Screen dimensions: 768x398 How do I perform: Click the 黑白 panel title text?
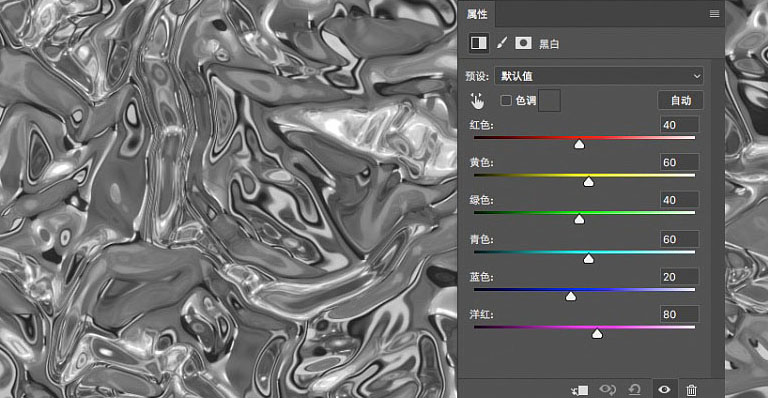tap(549, 44)
